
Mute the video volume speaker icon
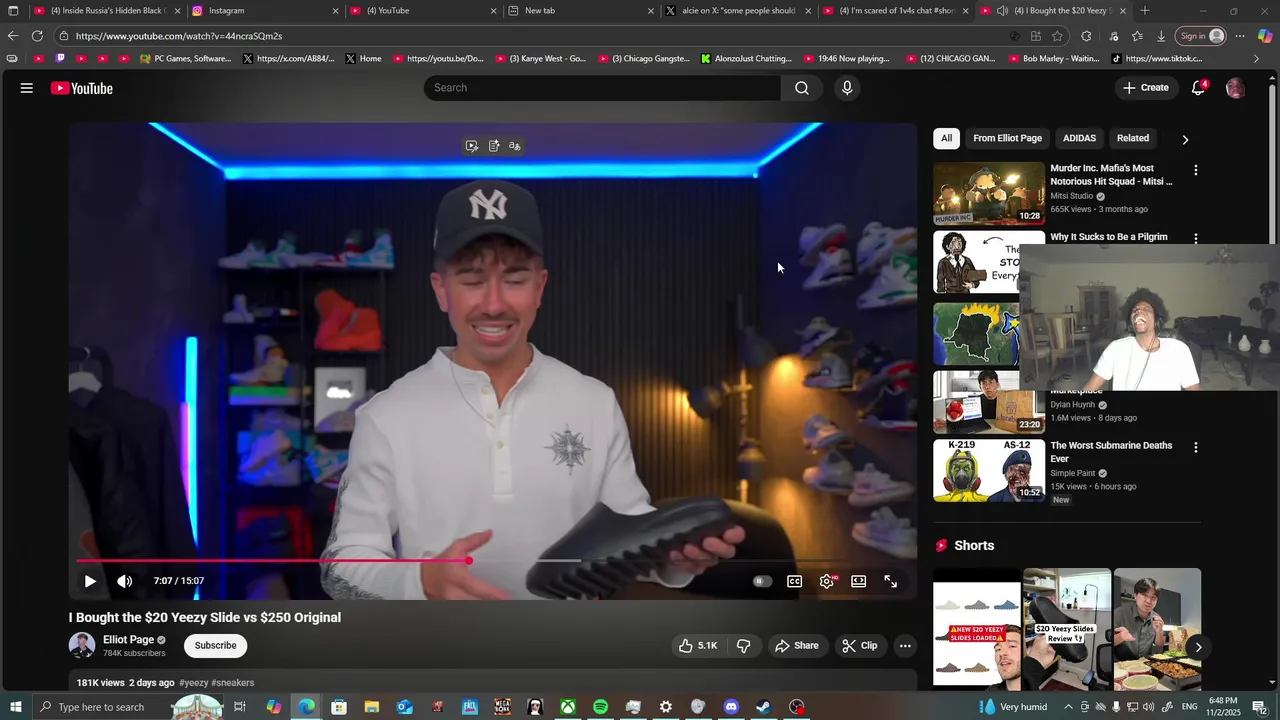click(x=124, y=581)
